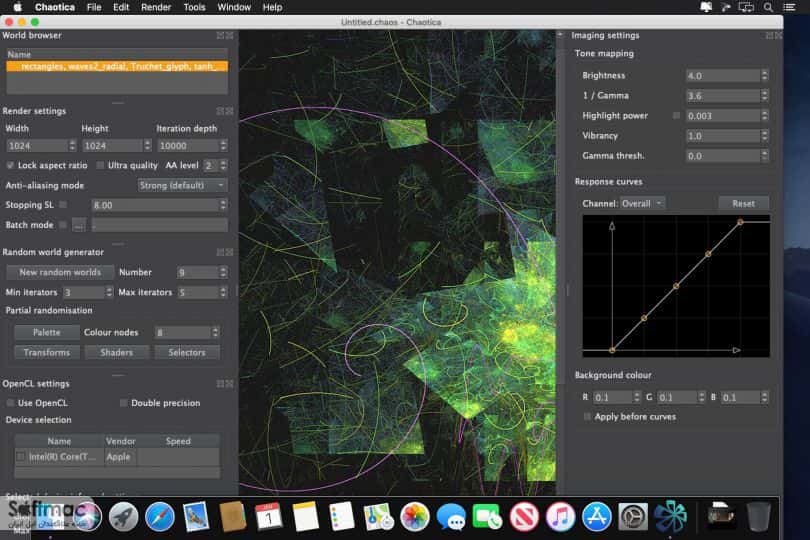This screenshot has height=540, width=810.
Task: Increase the Brightness stepper value
Action: 765,72
